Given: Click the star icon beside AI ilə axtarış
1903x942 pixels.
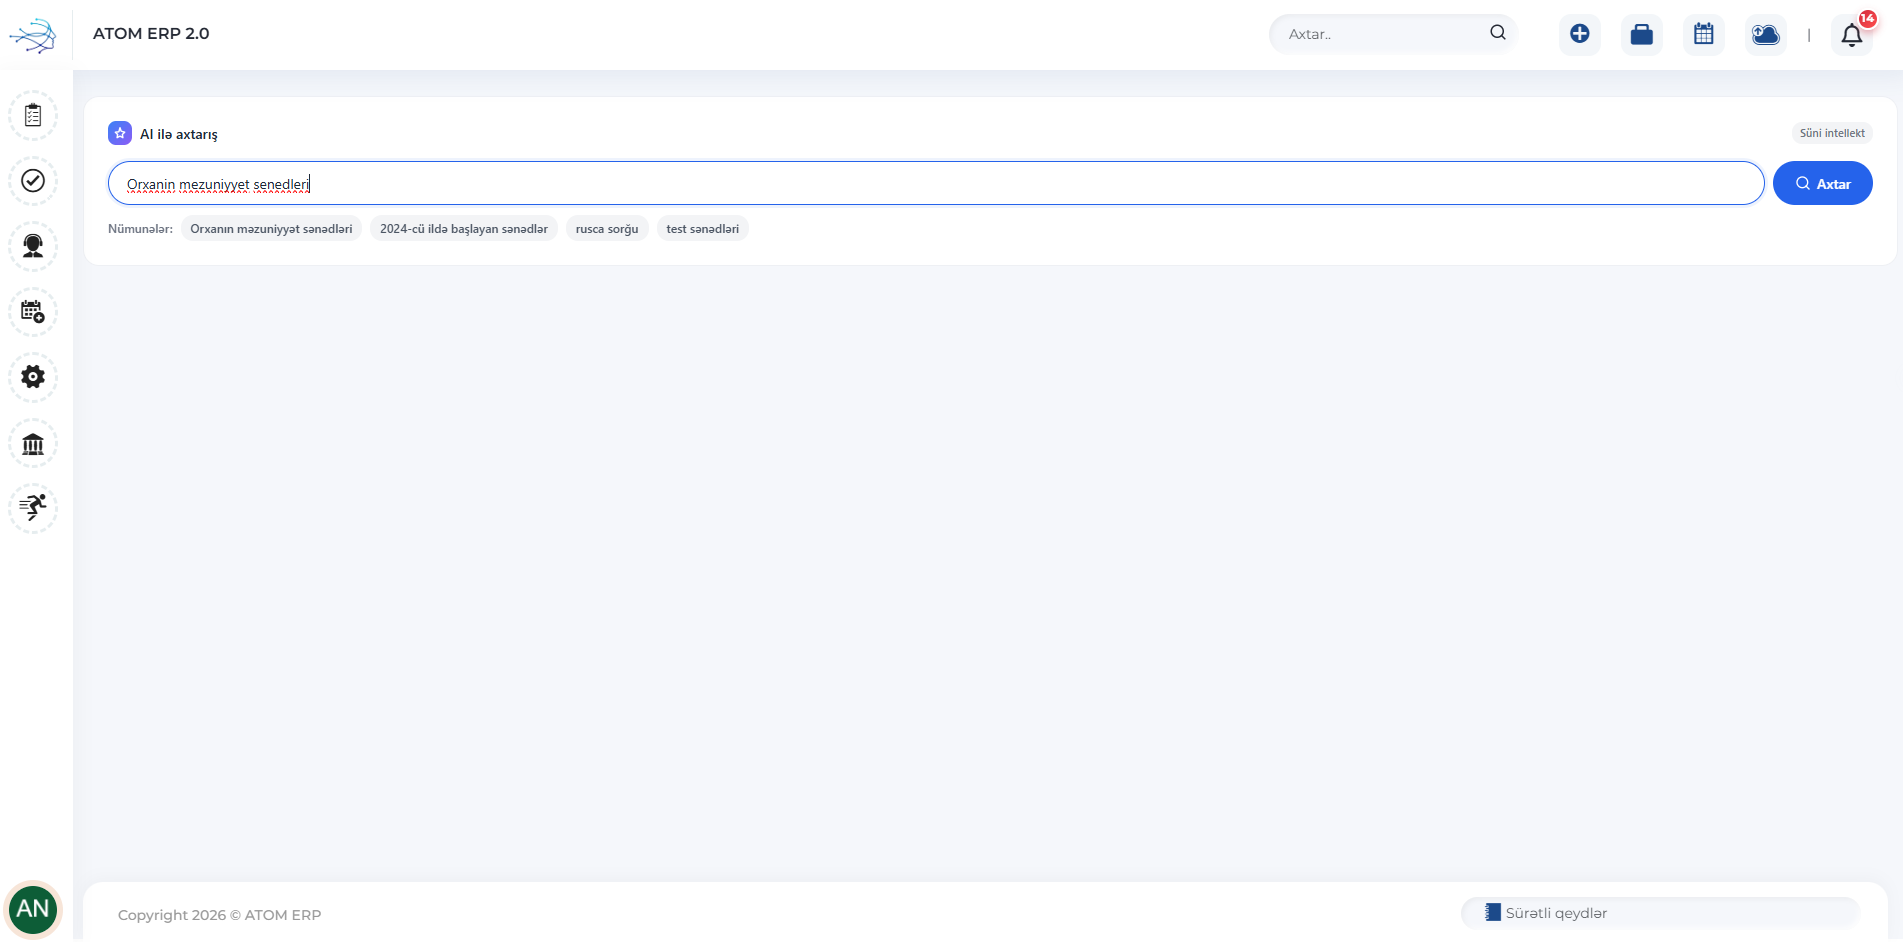Looking at the screenshot, I should click(x=120, y=133).
